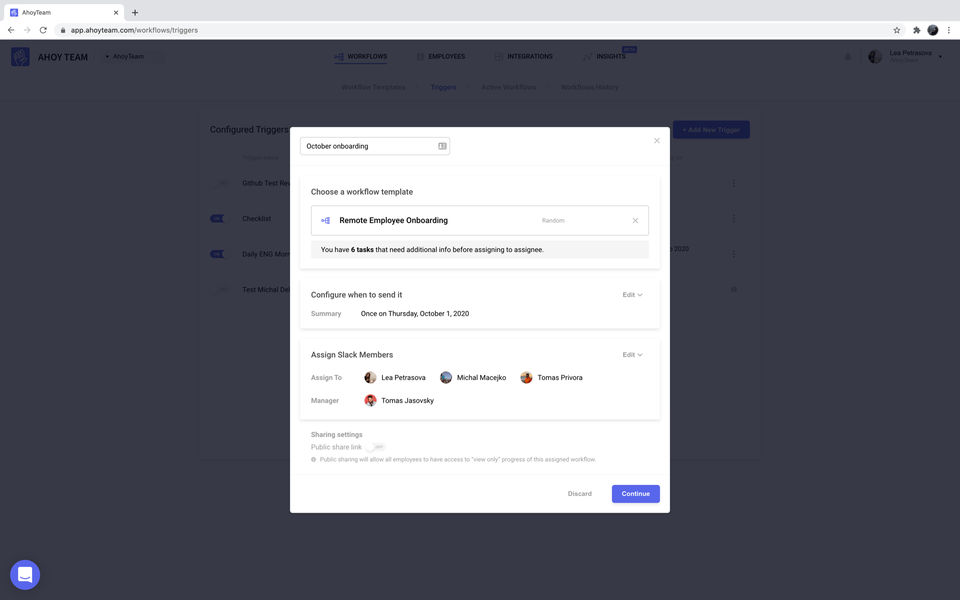Screen dimensions: 960x600
Task: Select the Remote Employee Onboarding template name
Action: tap(393, 220)
